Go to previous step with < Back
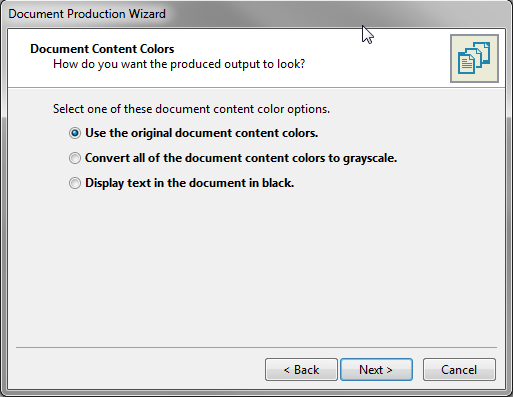 [301, 370]
